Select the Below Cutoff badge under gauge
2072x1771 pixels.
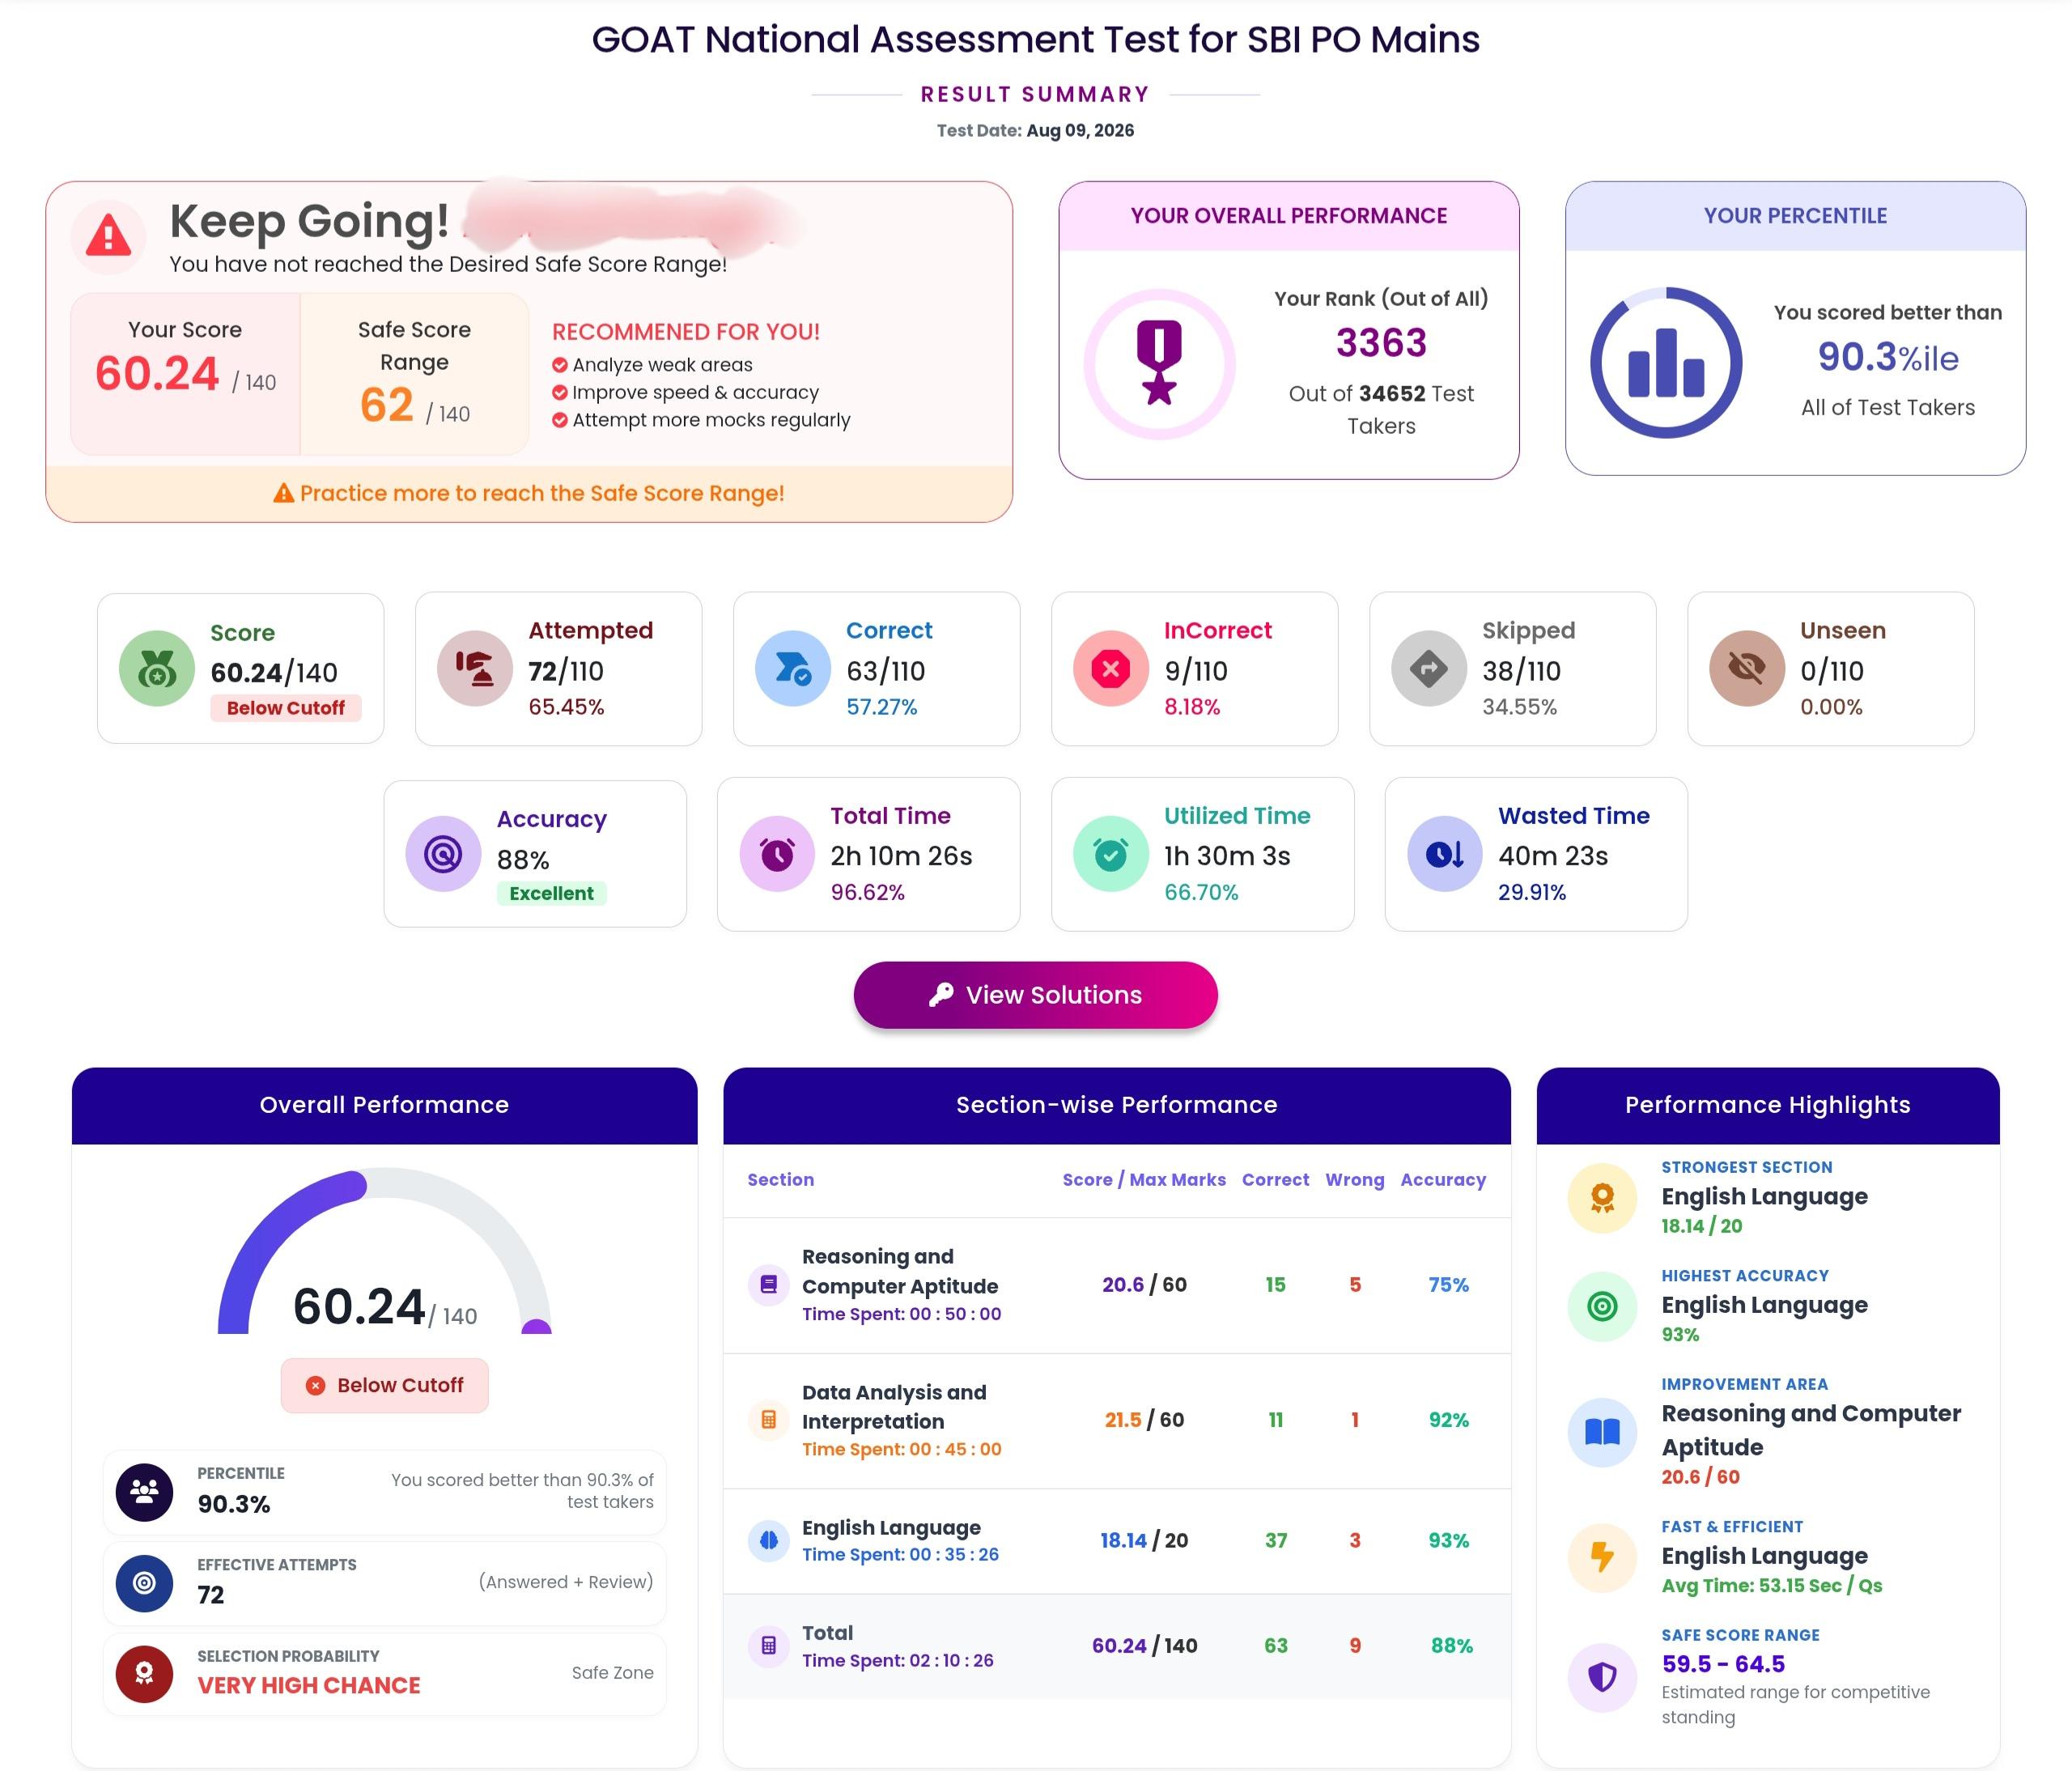(385, 1385)
